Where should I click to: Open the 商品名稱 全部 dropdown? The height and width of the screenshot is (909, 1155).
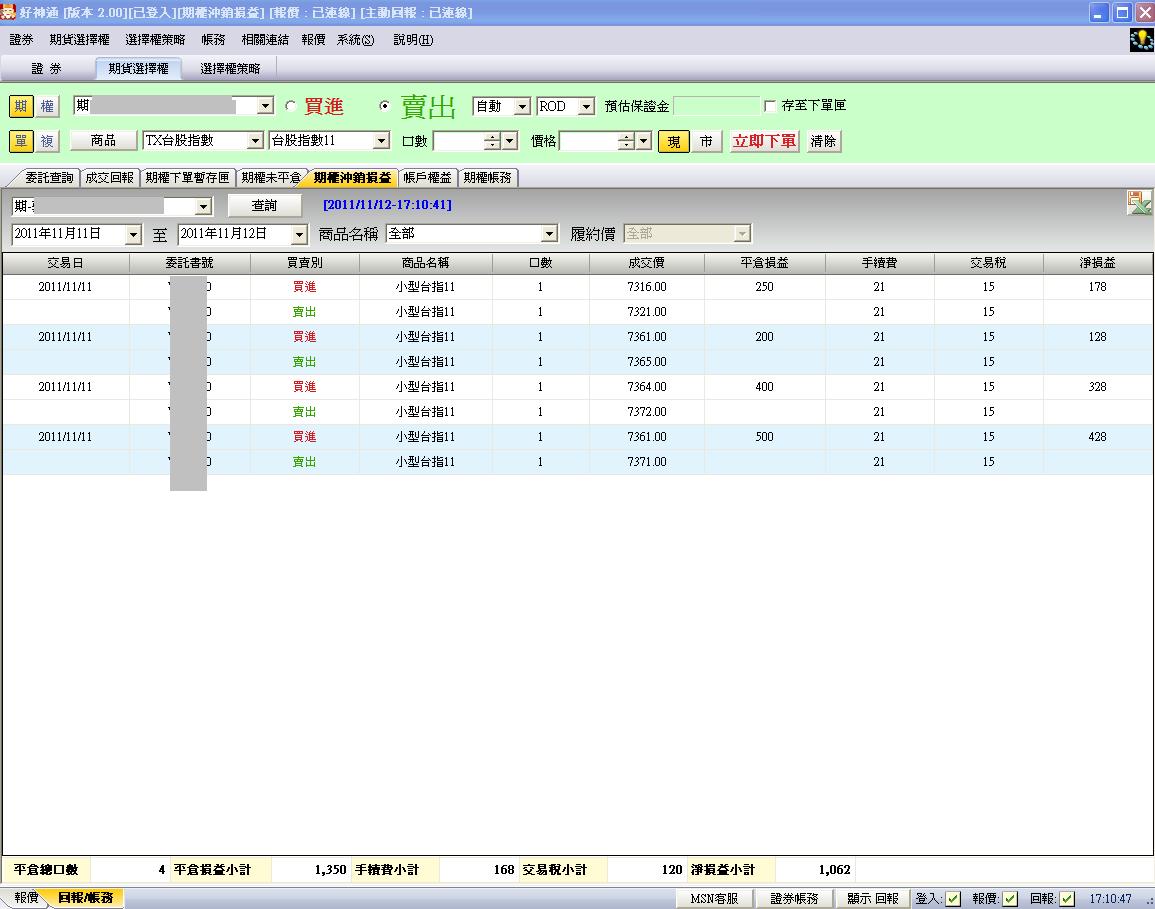tap(549, 234)
